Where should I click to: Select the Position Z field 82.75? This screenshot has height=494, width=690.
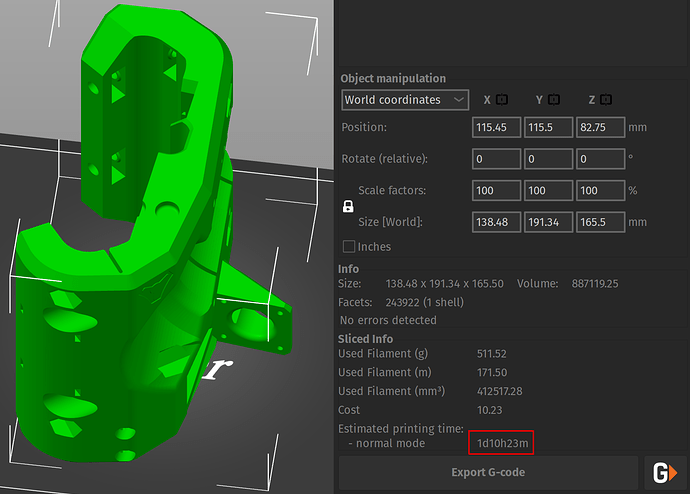pyautogui.click(x=600, y=128)
